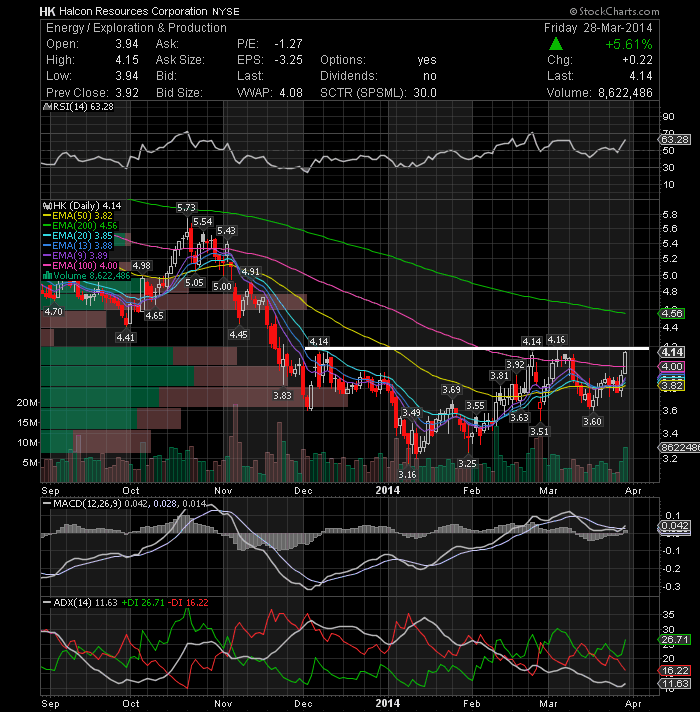
Task: Click the 3.81 price label
Action: coord(499,376)
